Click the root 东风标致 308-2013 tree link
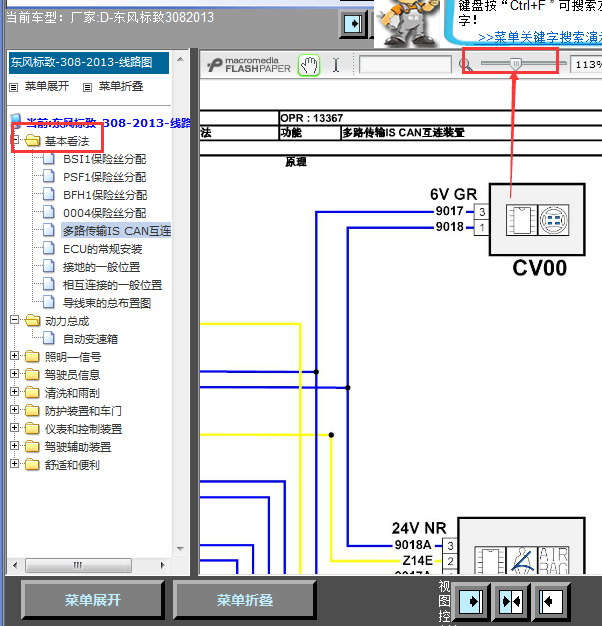 [x=108, y=123]
